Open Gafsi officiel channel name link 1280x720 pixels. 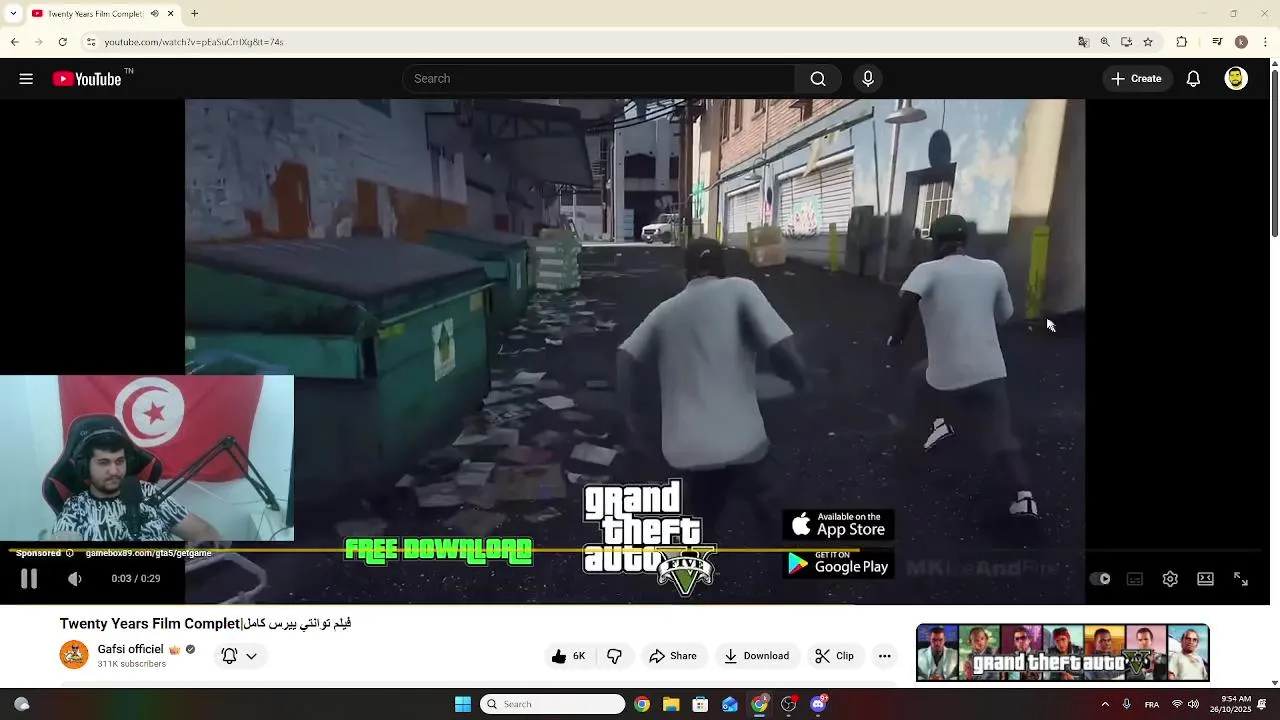pyautogui.click(x=130, y=649)
